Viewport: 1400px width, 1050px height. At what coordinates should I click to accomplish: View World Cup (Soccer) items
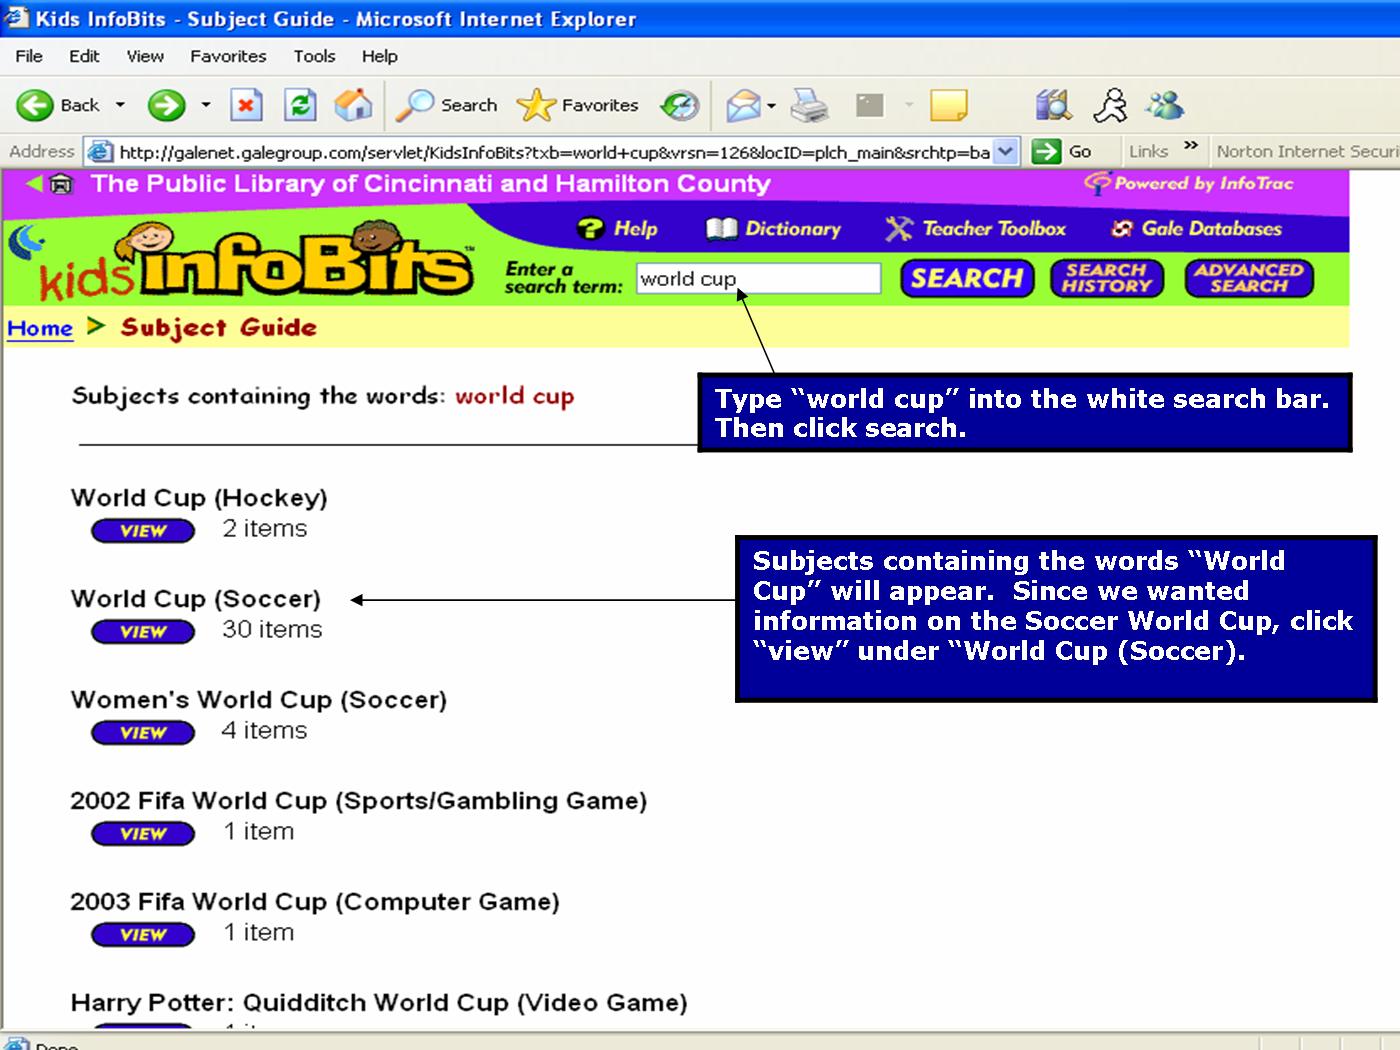click(142, 632)
